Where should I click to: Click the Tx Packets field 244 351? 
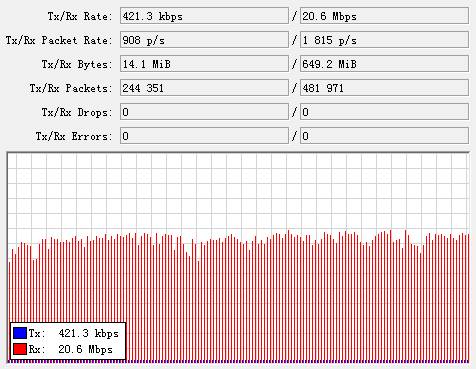coord(204,88)
